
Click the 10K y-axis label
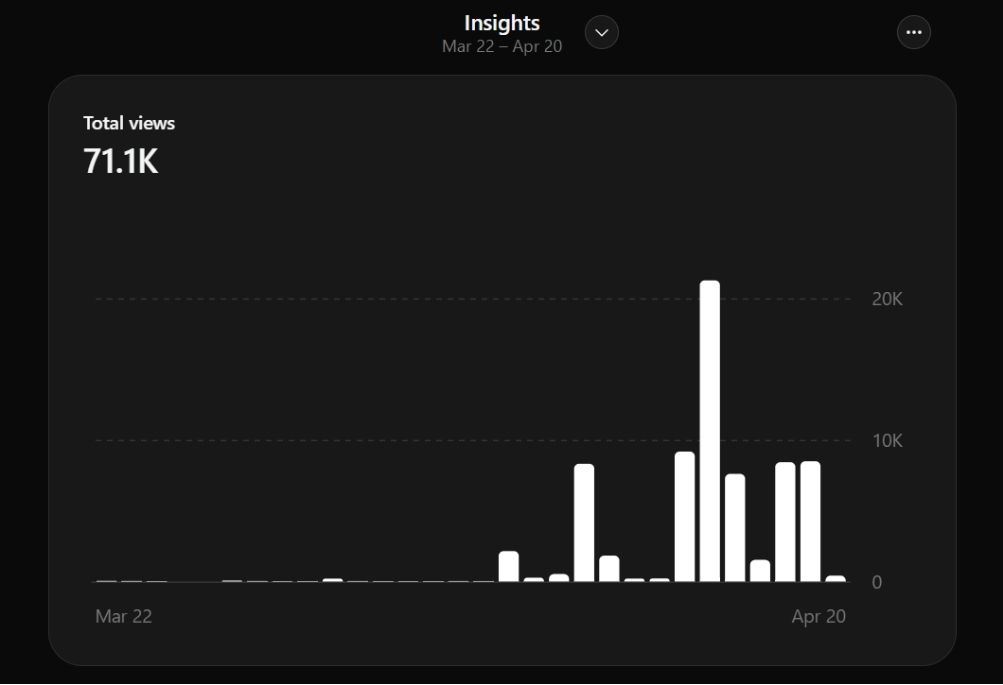[x=887, y=441]
